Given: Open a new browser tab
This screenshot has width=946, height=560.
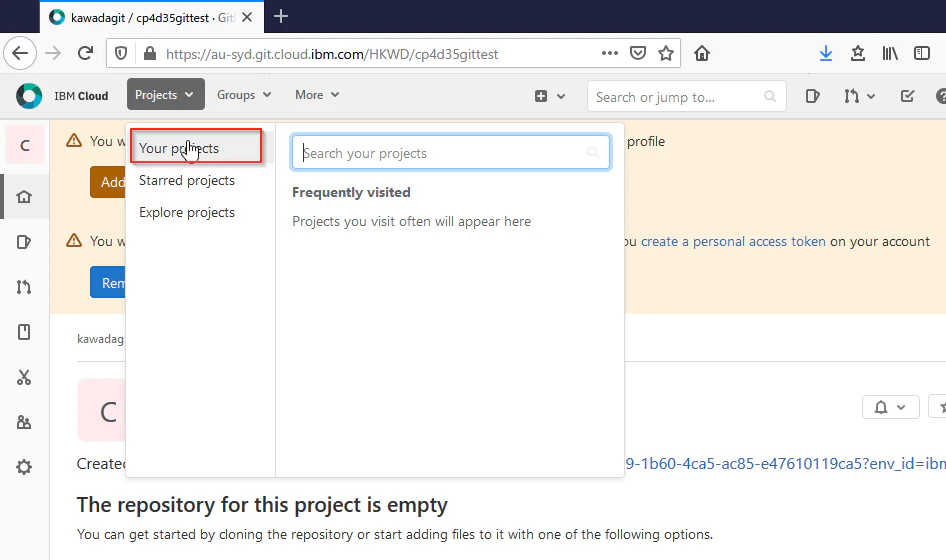Looking at the screenshot, I should pyautogui.click(x=281, y=16).
